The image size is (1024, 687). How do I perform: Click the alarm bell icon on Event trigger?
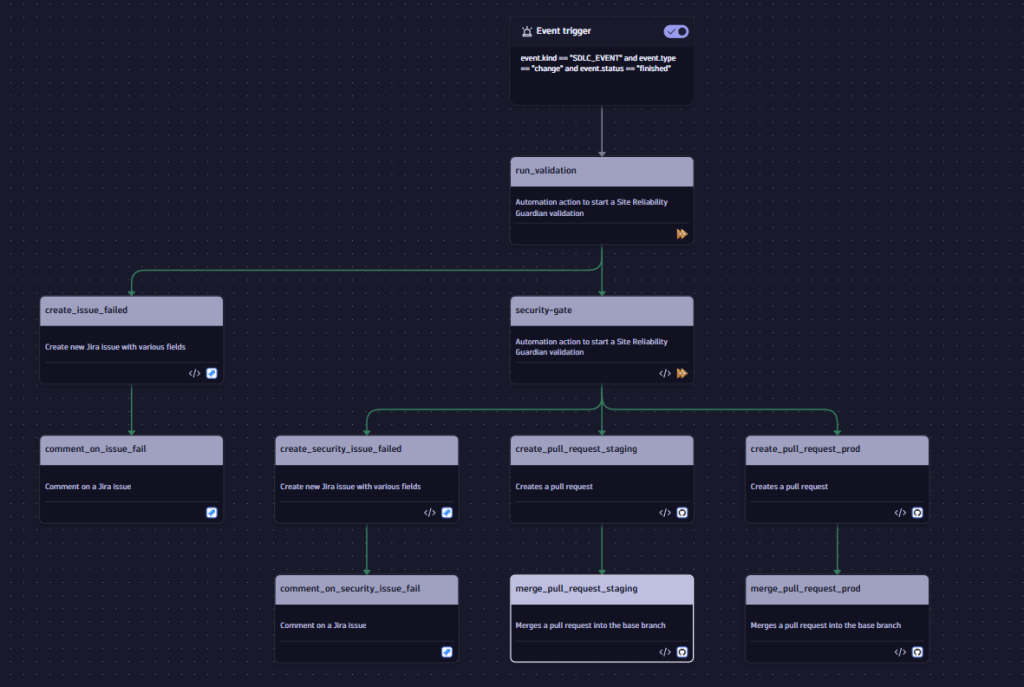point(526,31)
